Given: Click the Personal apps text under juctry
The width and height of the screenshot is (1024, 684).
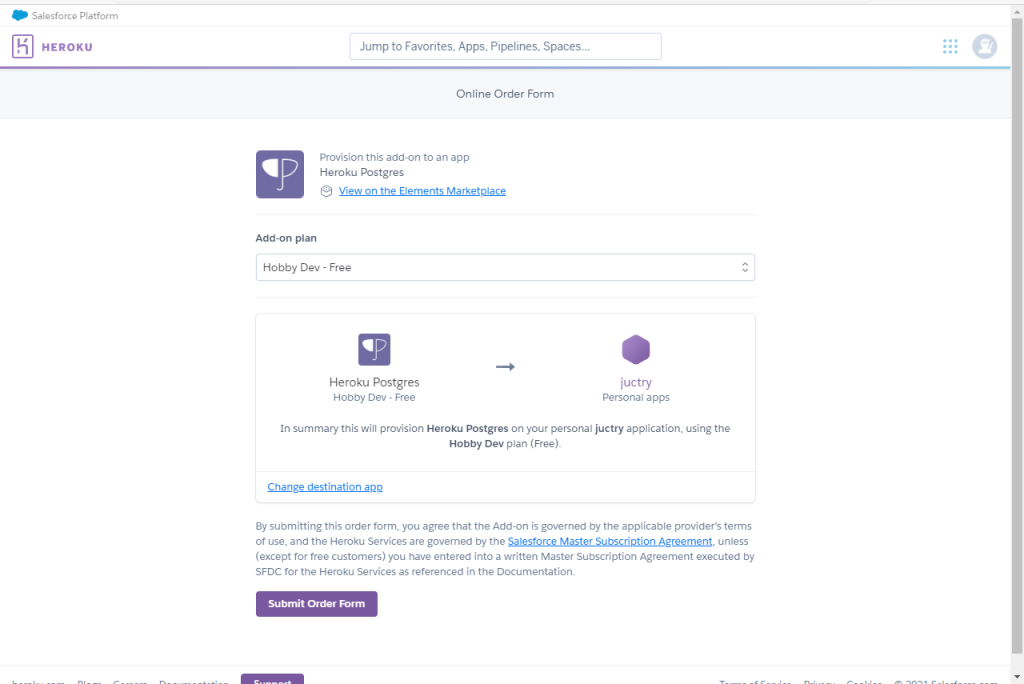Looking at the screenshot, I should click(x=635, y=397).
